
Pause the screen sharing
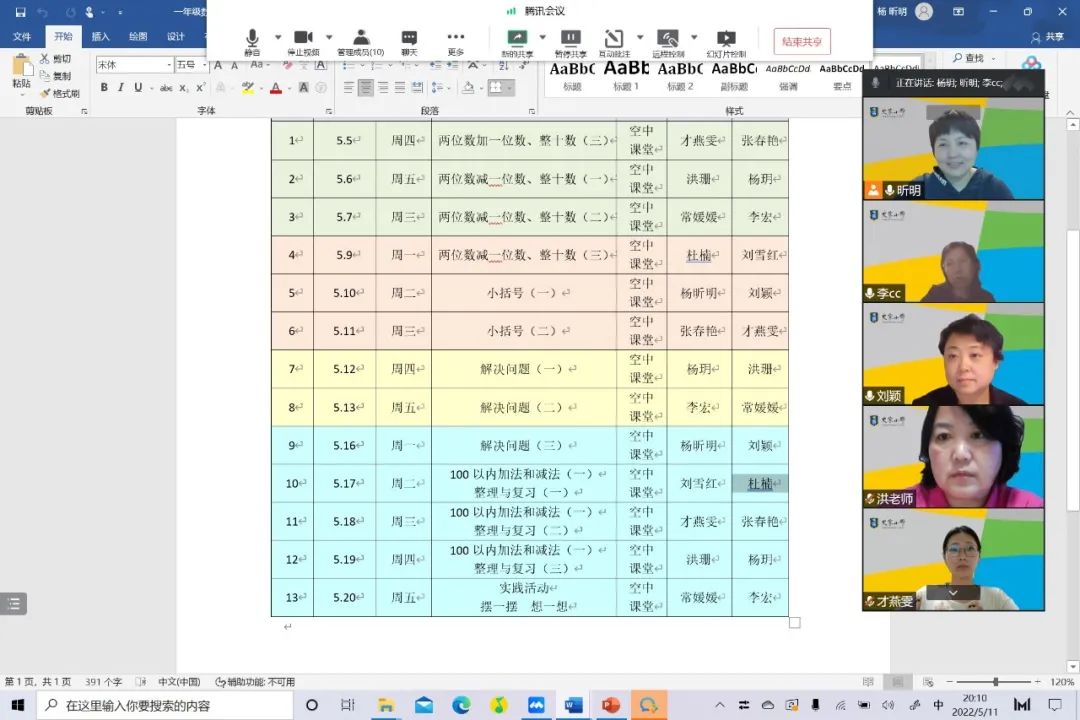[x=569, y=41]
